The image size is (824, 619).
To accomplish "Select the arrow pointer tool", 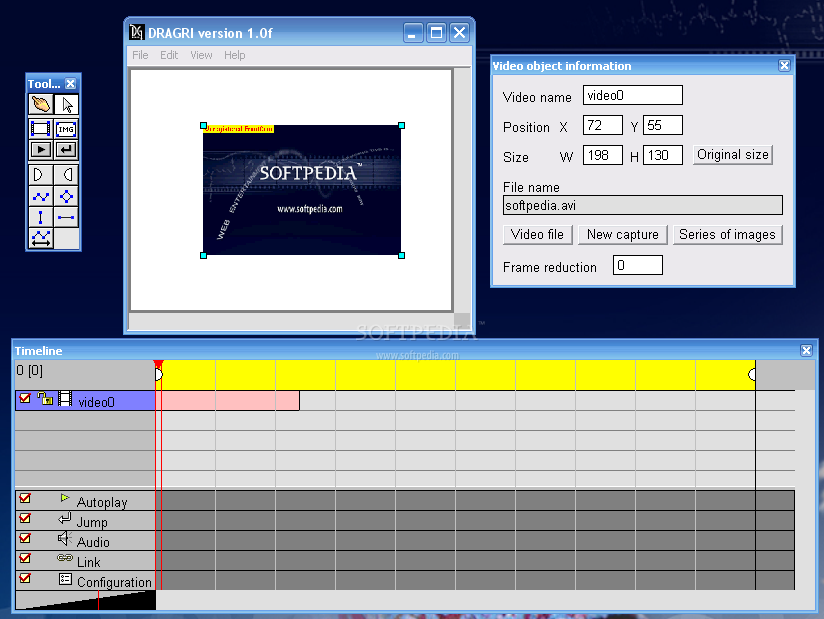I will pyautogui.click(x=67, y=104).
